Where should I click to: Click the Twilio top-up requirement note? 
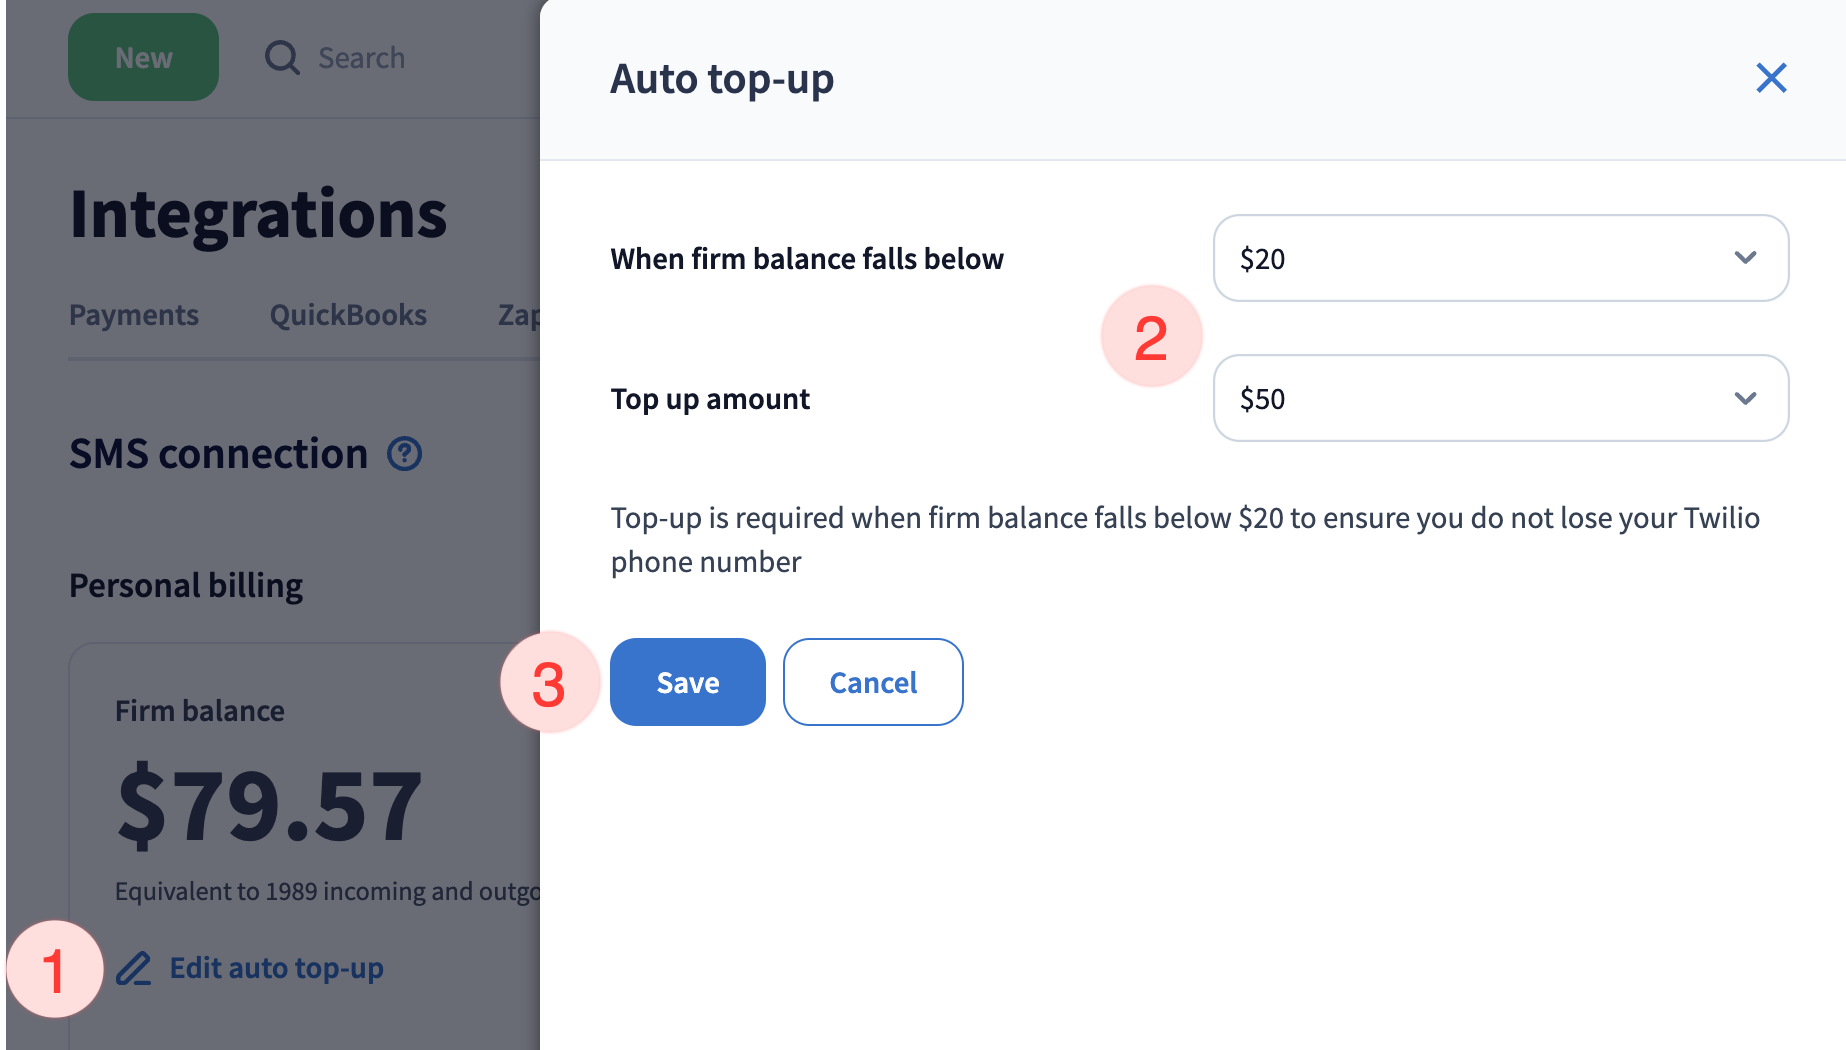click(x=1185, y=540)
